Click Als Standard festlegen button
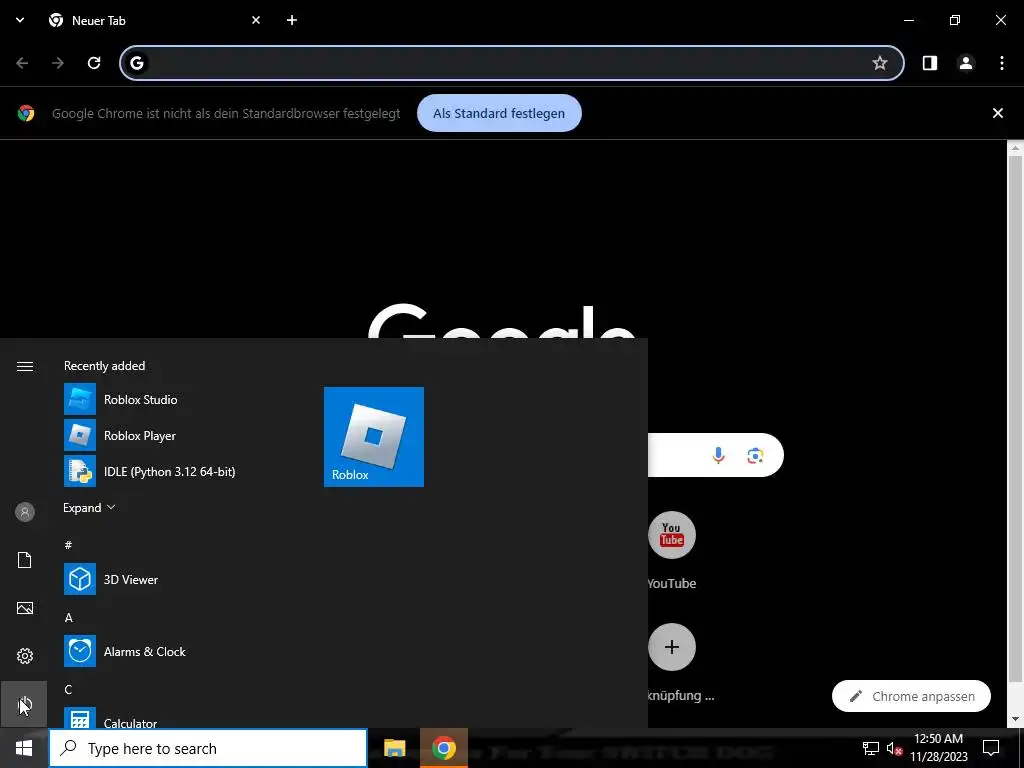This screenshot has width=1024, height=768. coord(499,113)
